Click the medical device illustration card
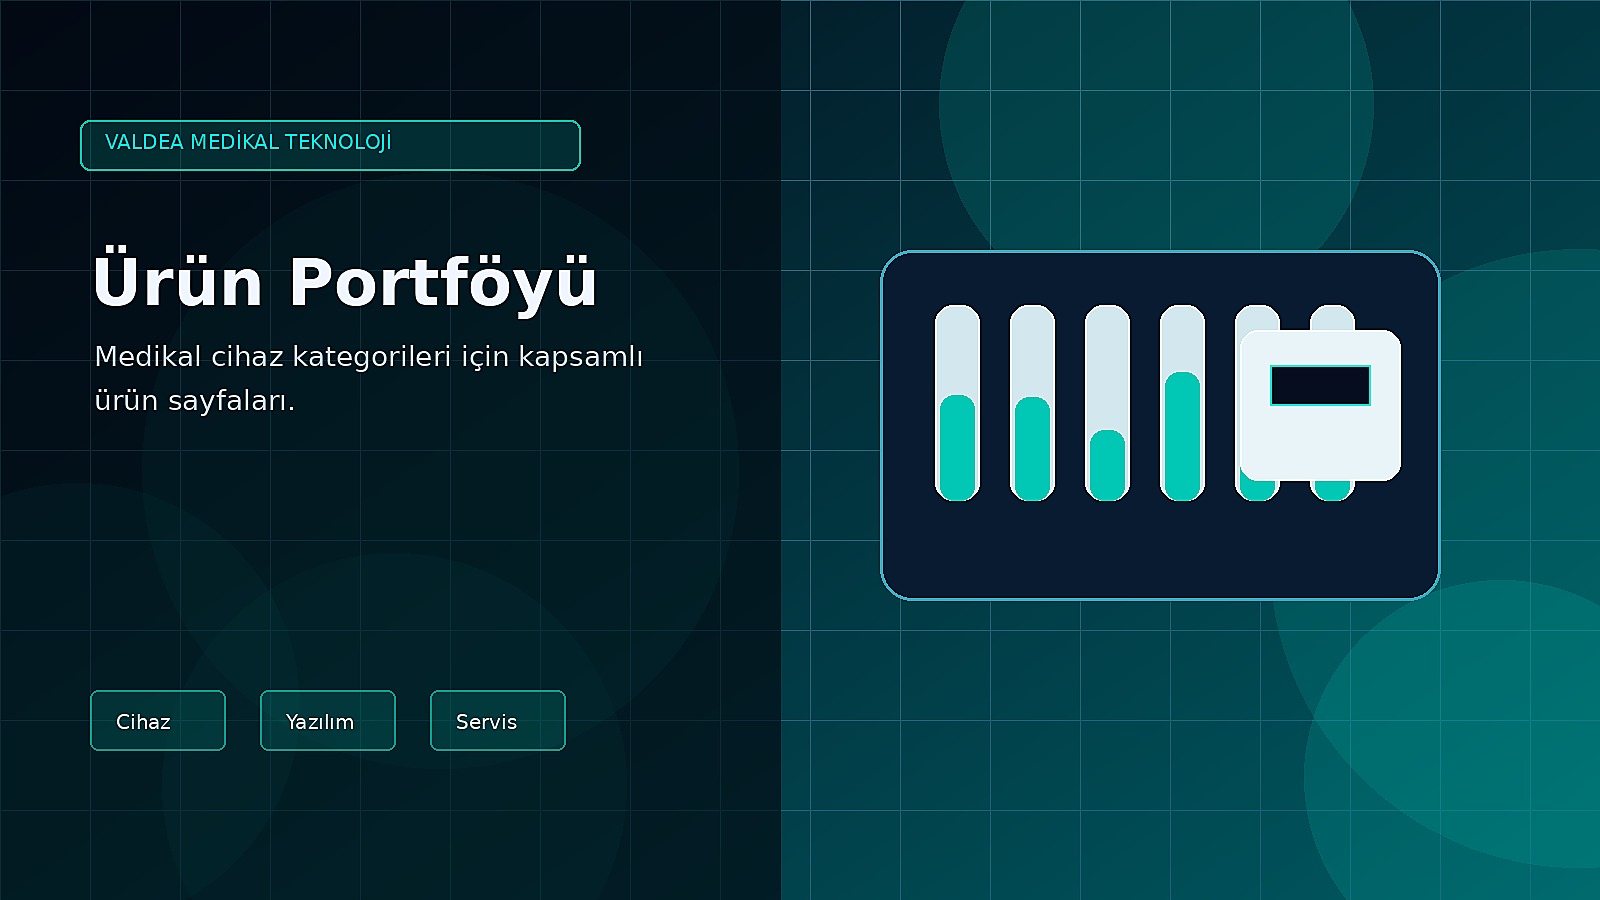Screen dimensions: 1600x900 click(x=1160, y=425)
